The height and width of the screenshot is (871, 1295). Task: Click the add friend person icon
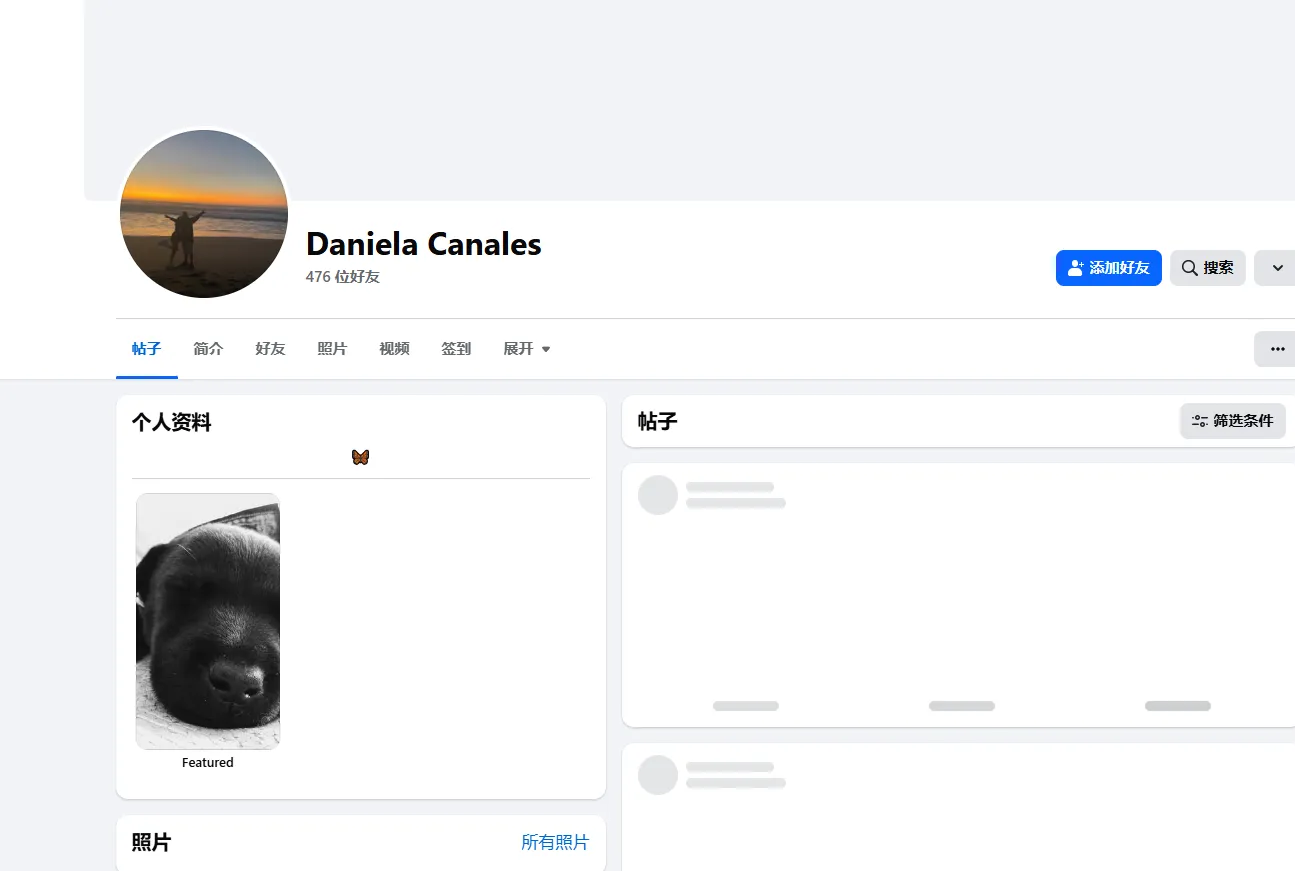(1076, 268)
